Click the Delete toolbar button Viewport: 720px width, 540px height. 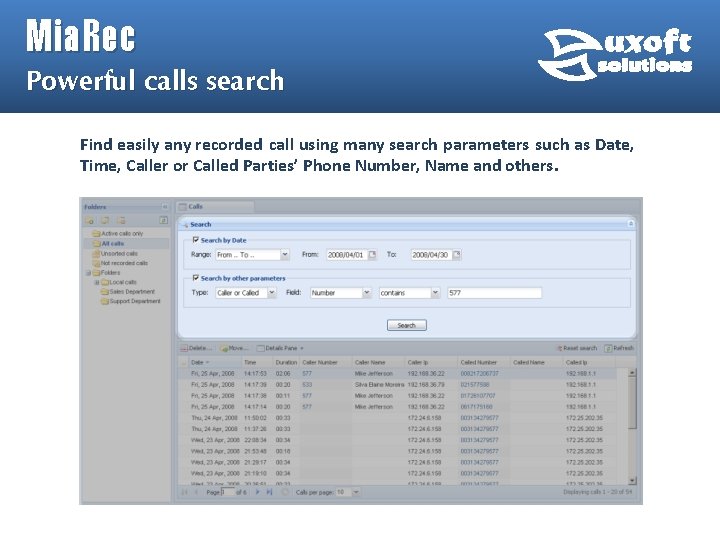tap(197, 348)
